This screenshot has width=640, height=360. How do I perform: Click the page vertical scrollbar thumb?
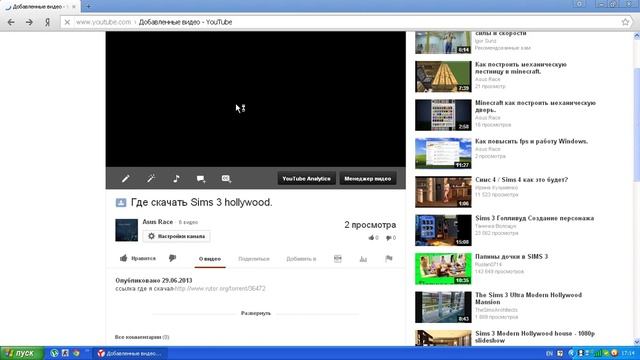(x=636, y=124)
